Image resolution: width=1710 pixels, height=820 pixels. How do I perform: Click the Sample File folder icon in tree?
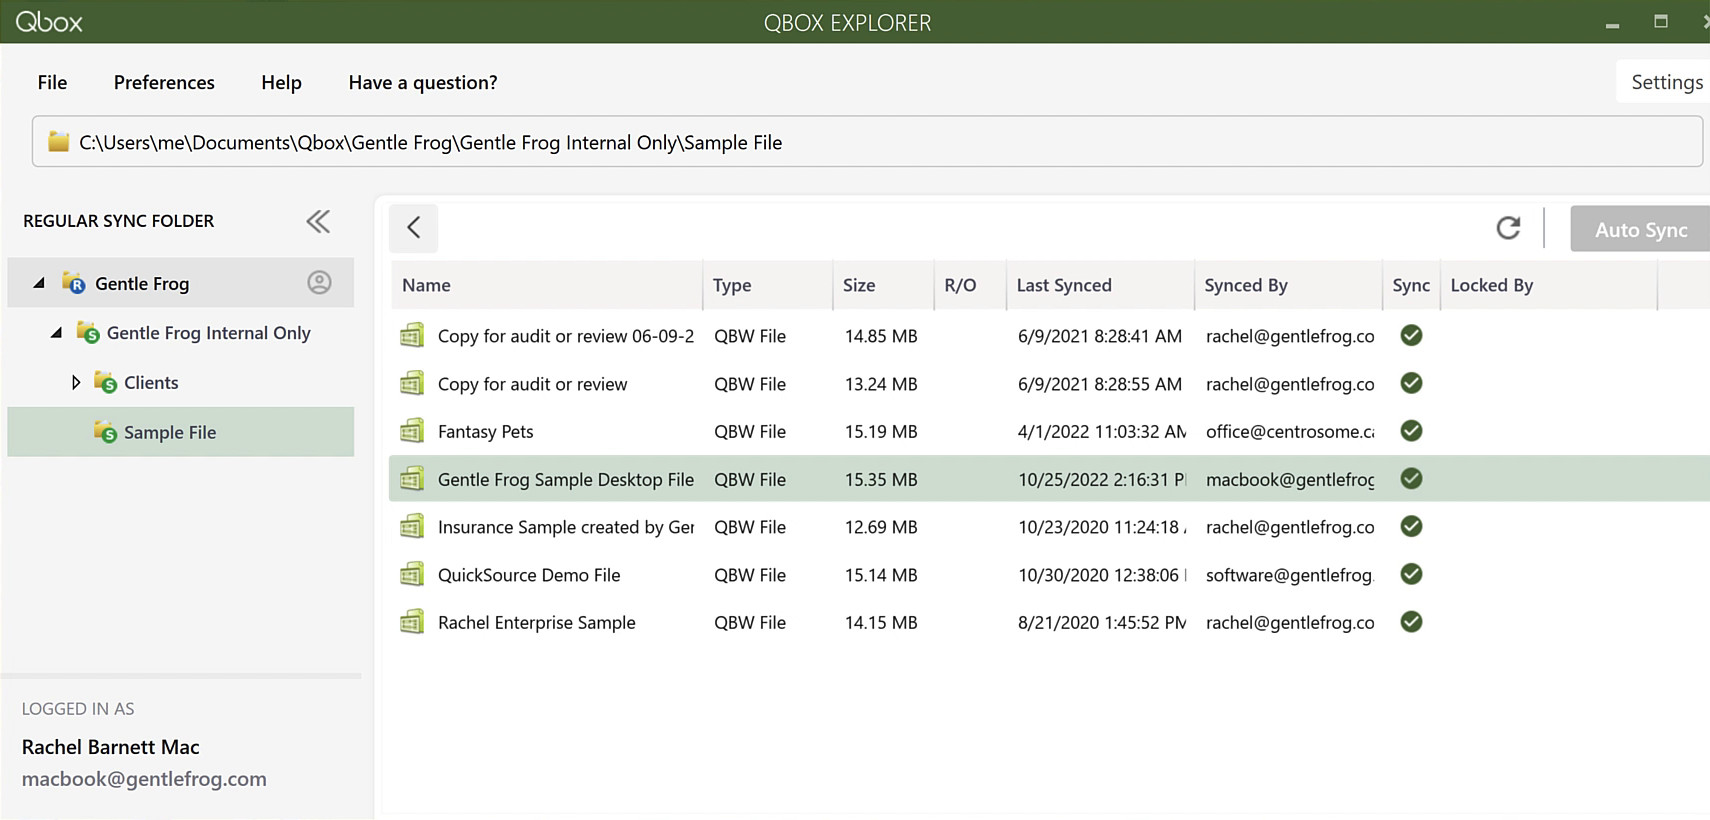(x=105, y=432)
